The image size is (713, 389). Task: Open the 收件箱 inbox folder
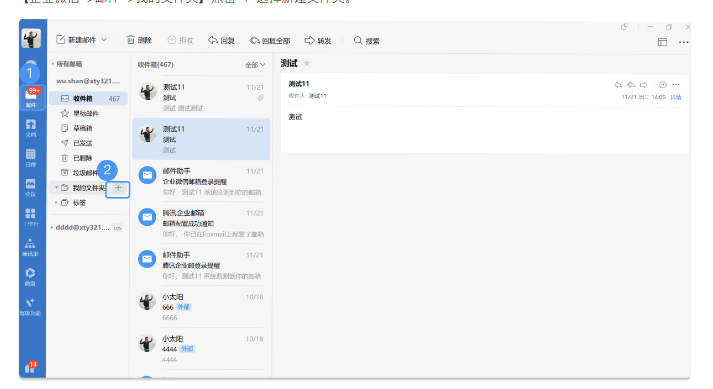click(x=88, y=98)
